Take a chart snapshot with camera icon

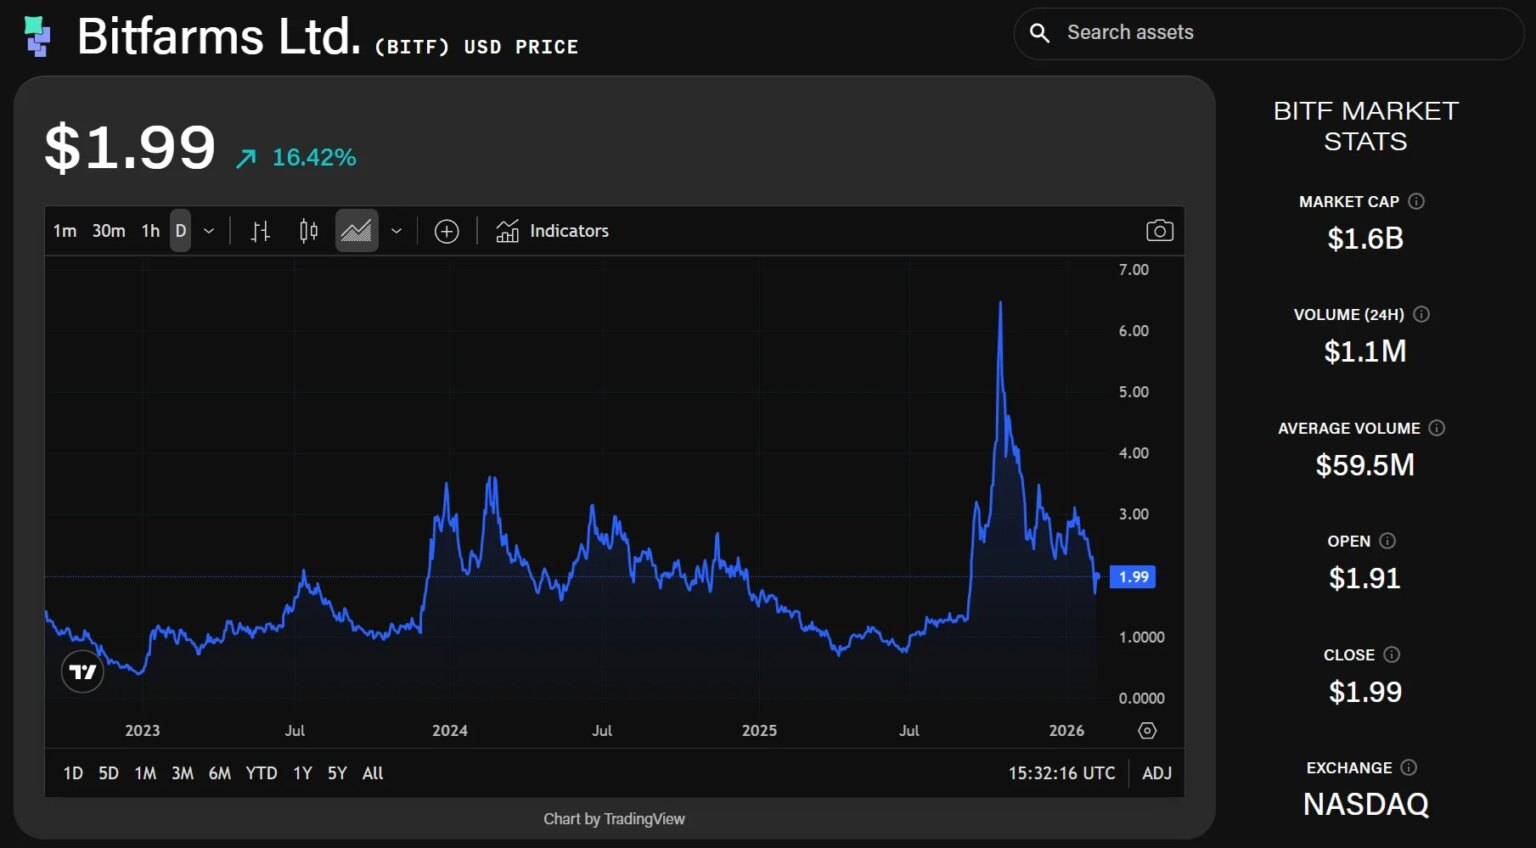pyautogui.click(x=1159, y=231)
